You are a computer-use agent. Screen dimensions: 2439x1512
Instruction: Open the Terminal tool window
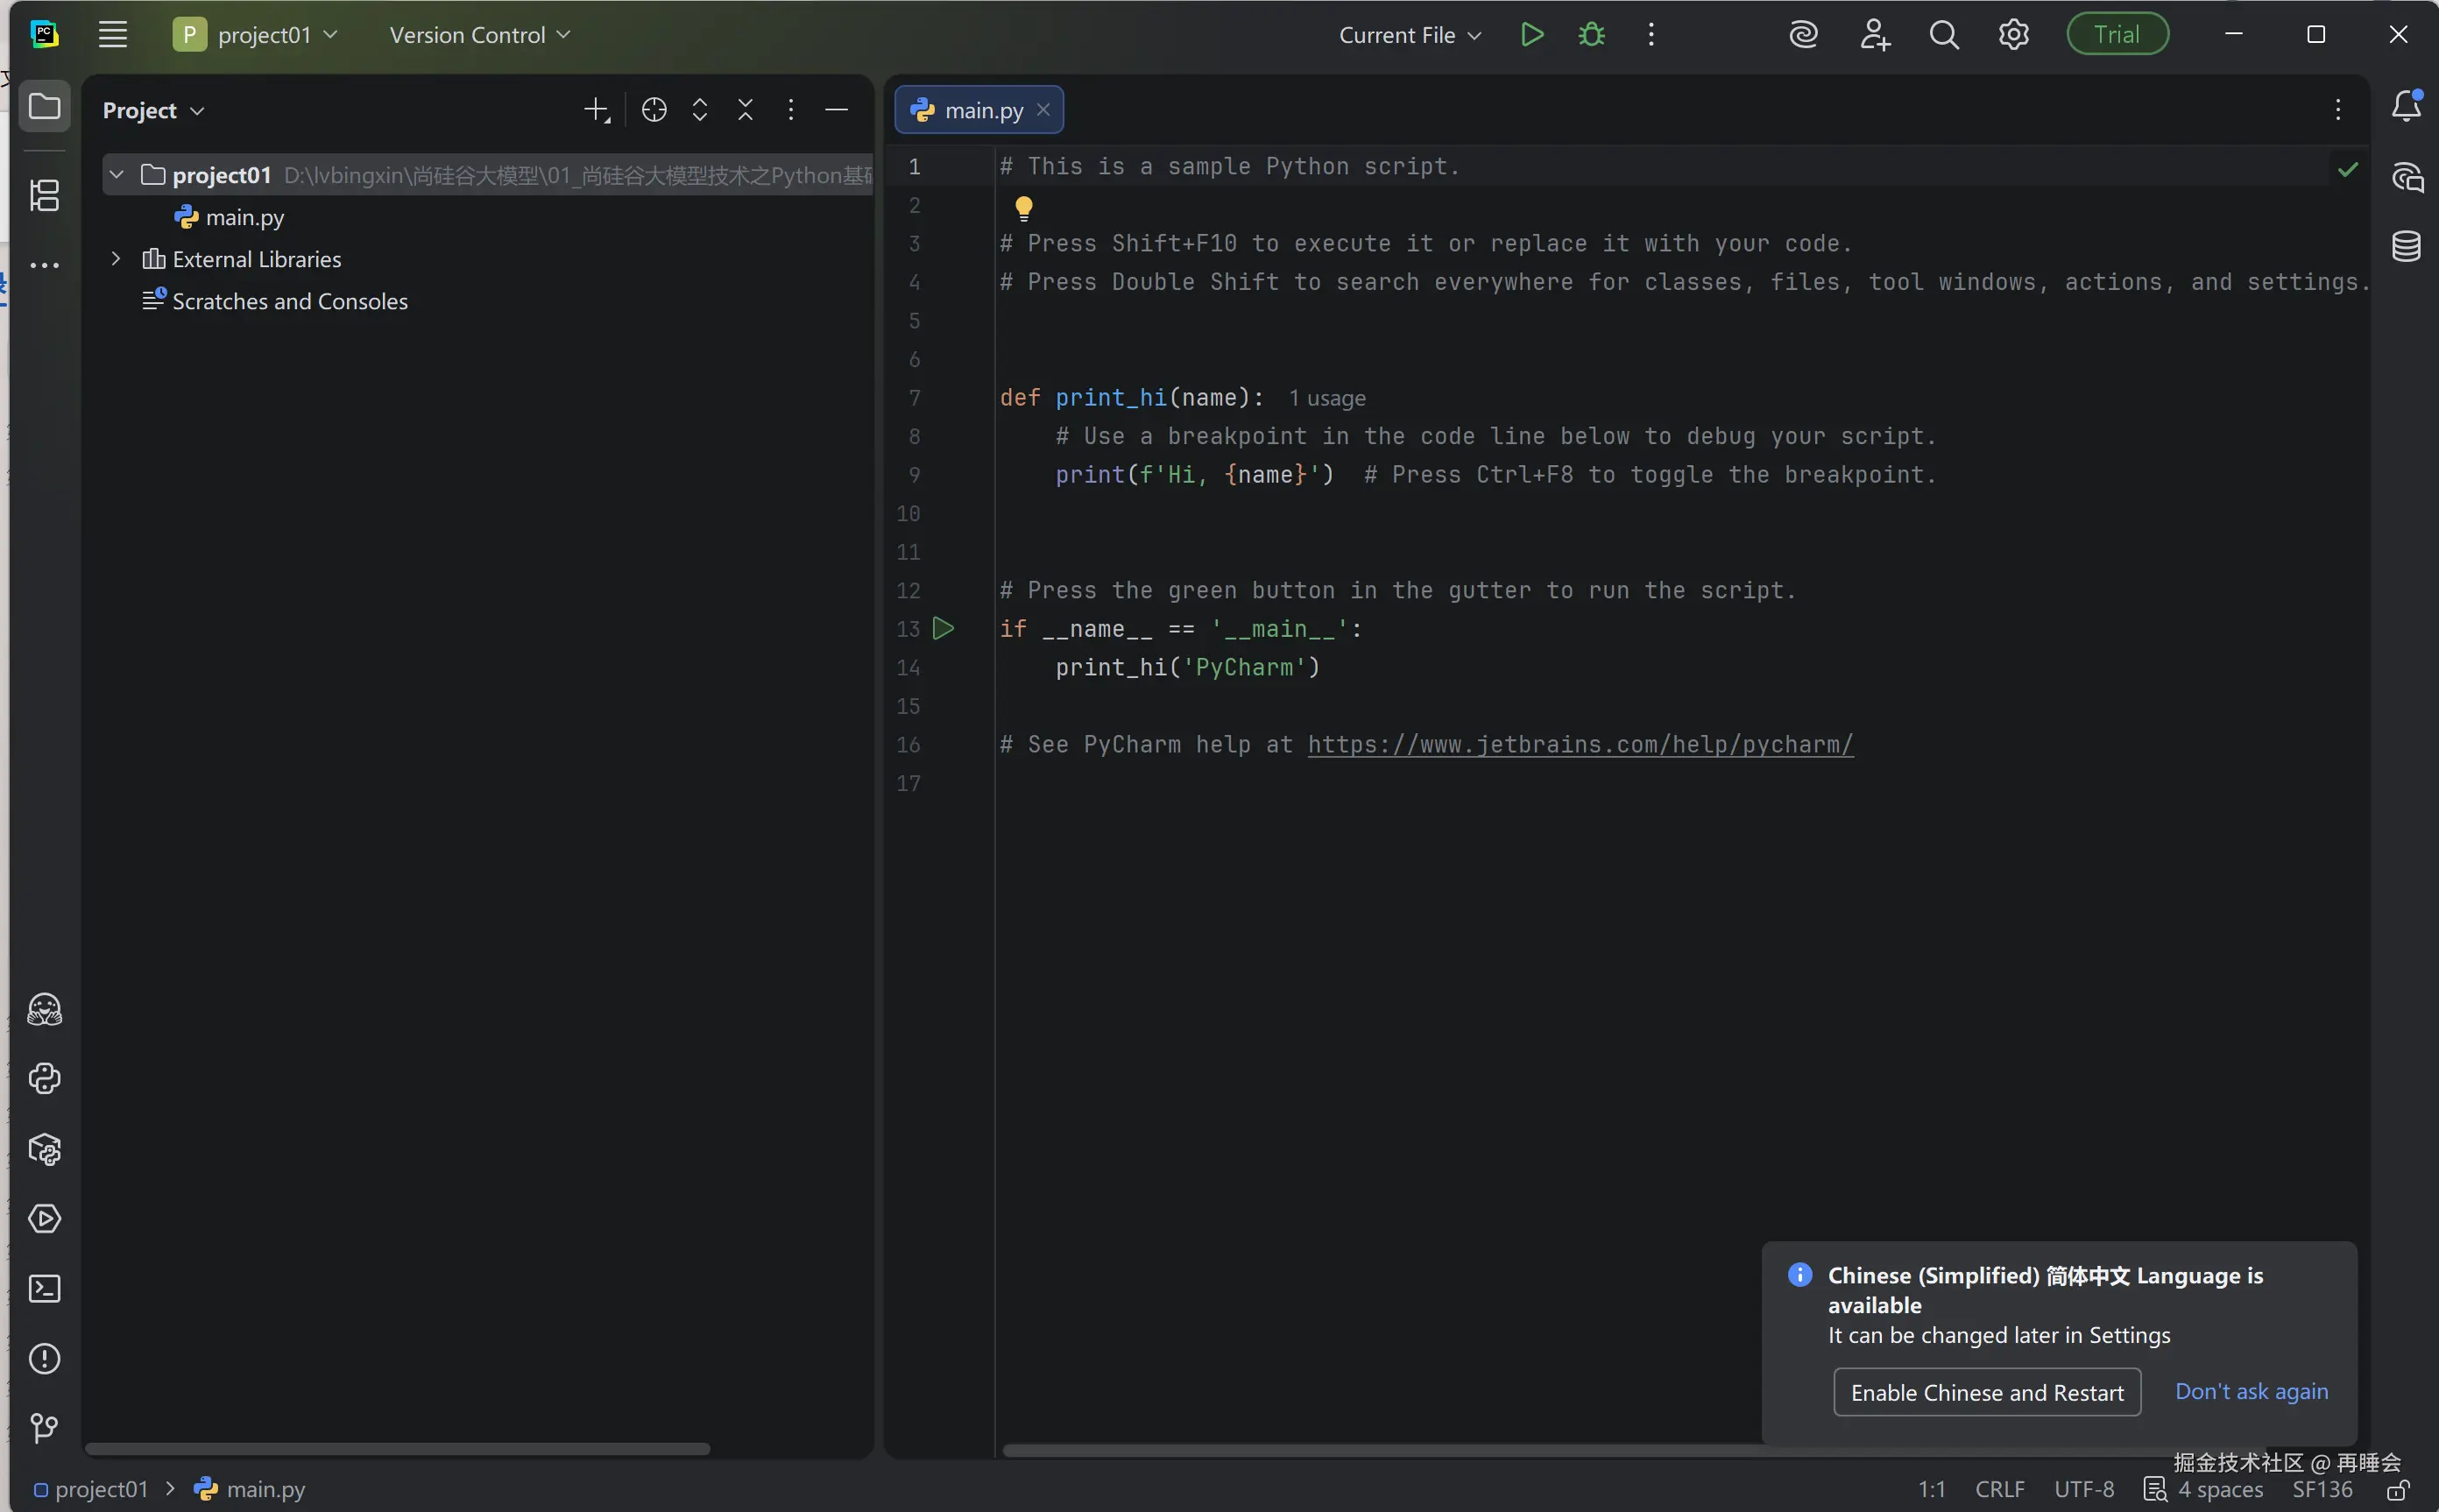[x=44, y=1289]
